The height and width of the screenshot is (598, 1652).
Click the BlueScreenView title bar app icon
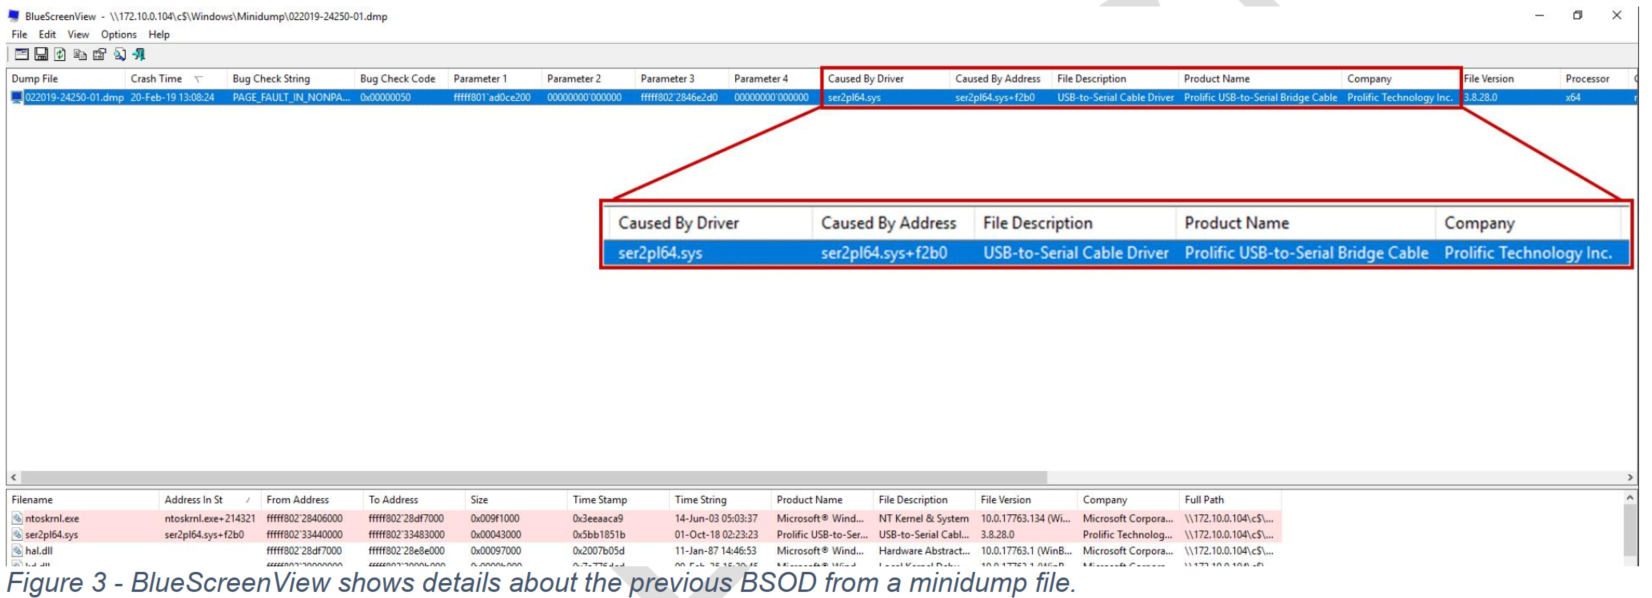click(x=14, y=16)
